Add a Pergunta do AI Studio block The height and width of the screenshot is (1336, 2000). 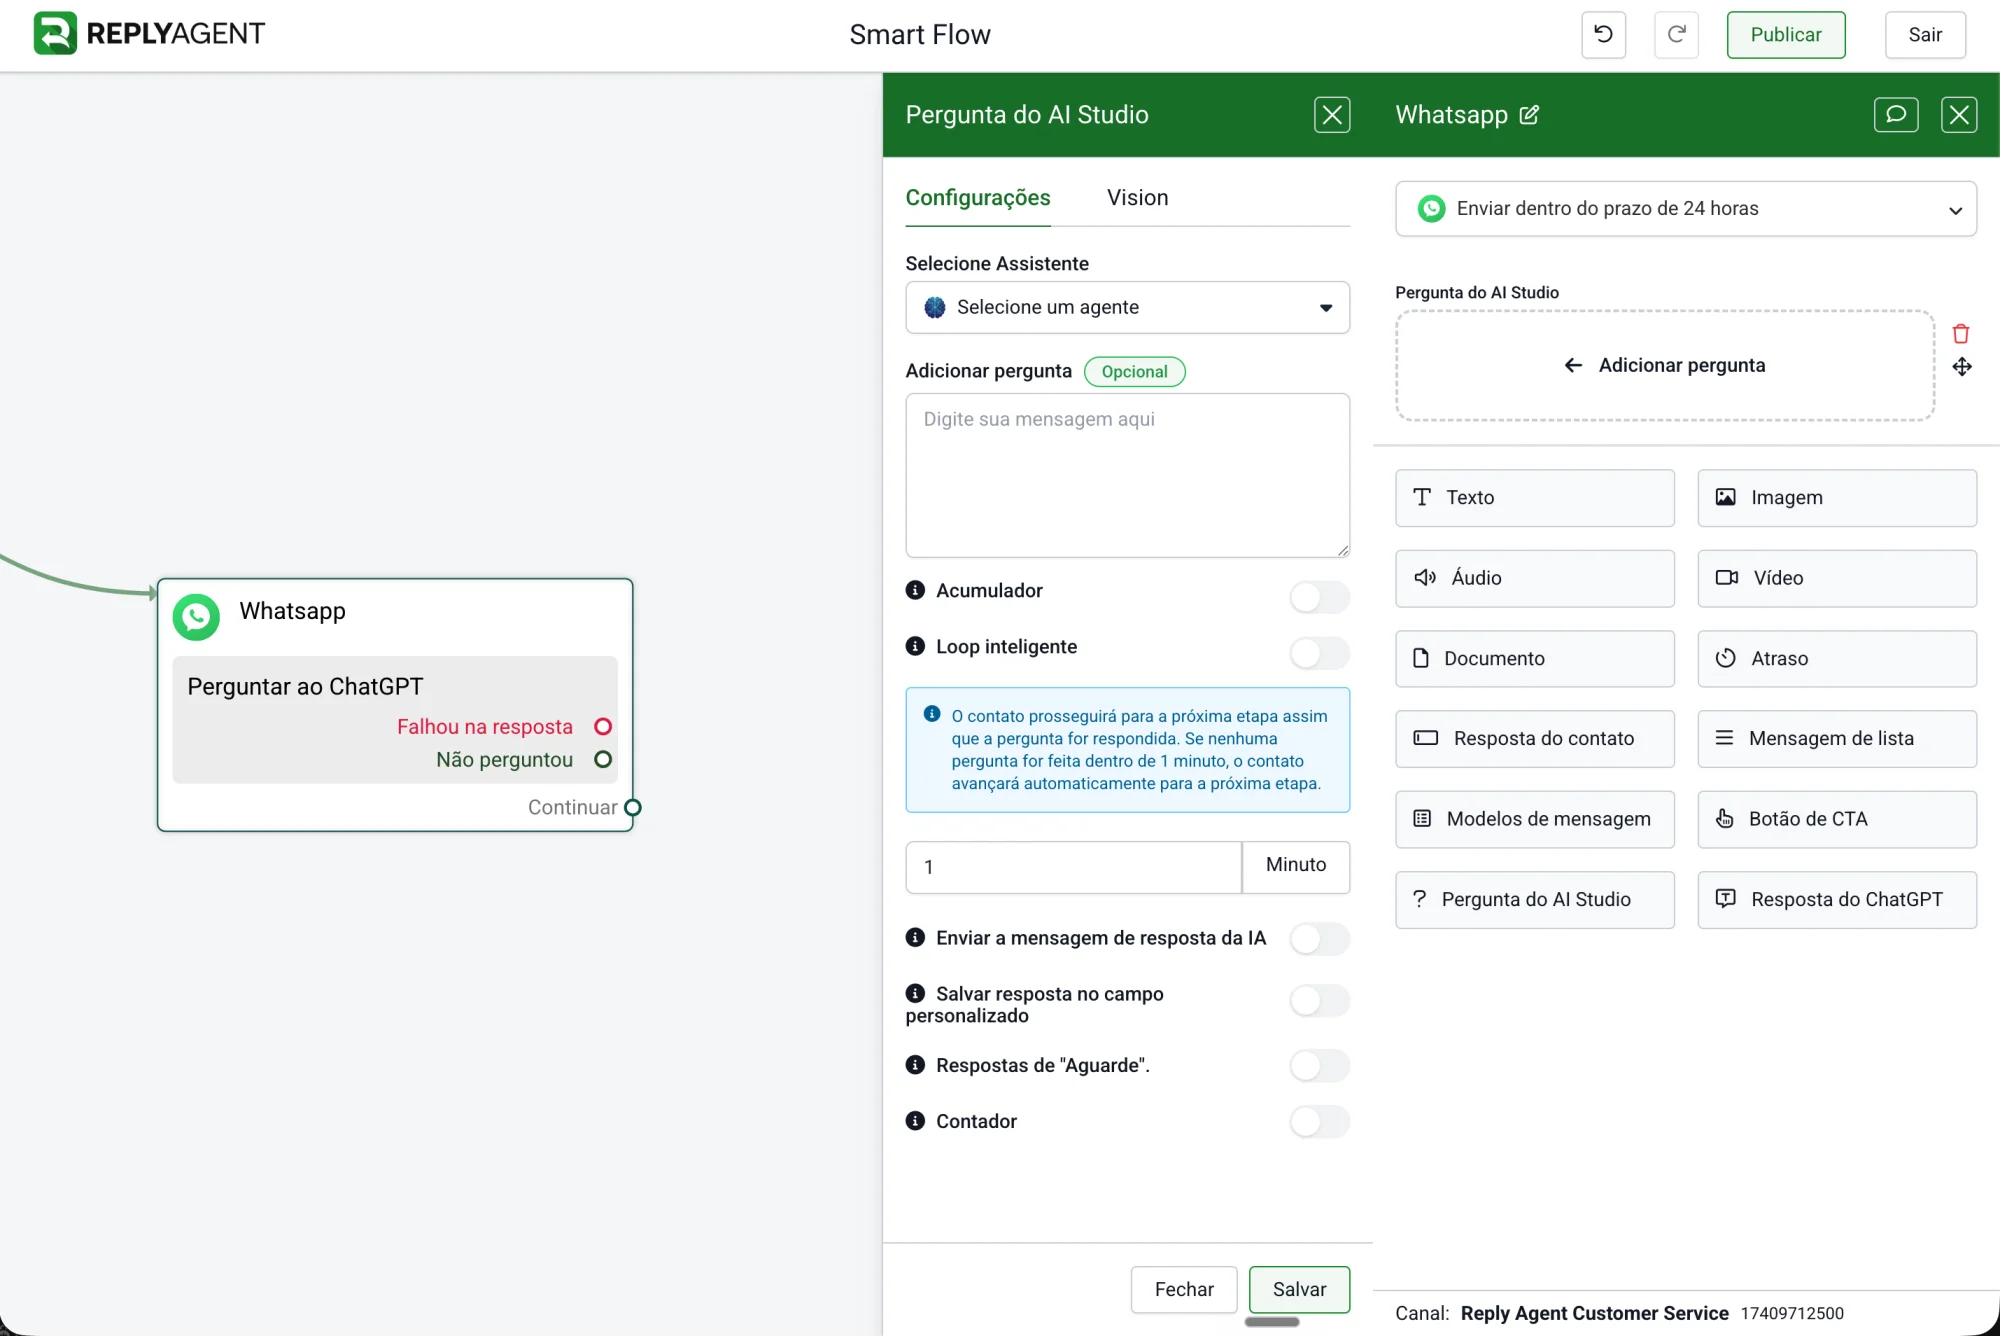pos(1535,900)
